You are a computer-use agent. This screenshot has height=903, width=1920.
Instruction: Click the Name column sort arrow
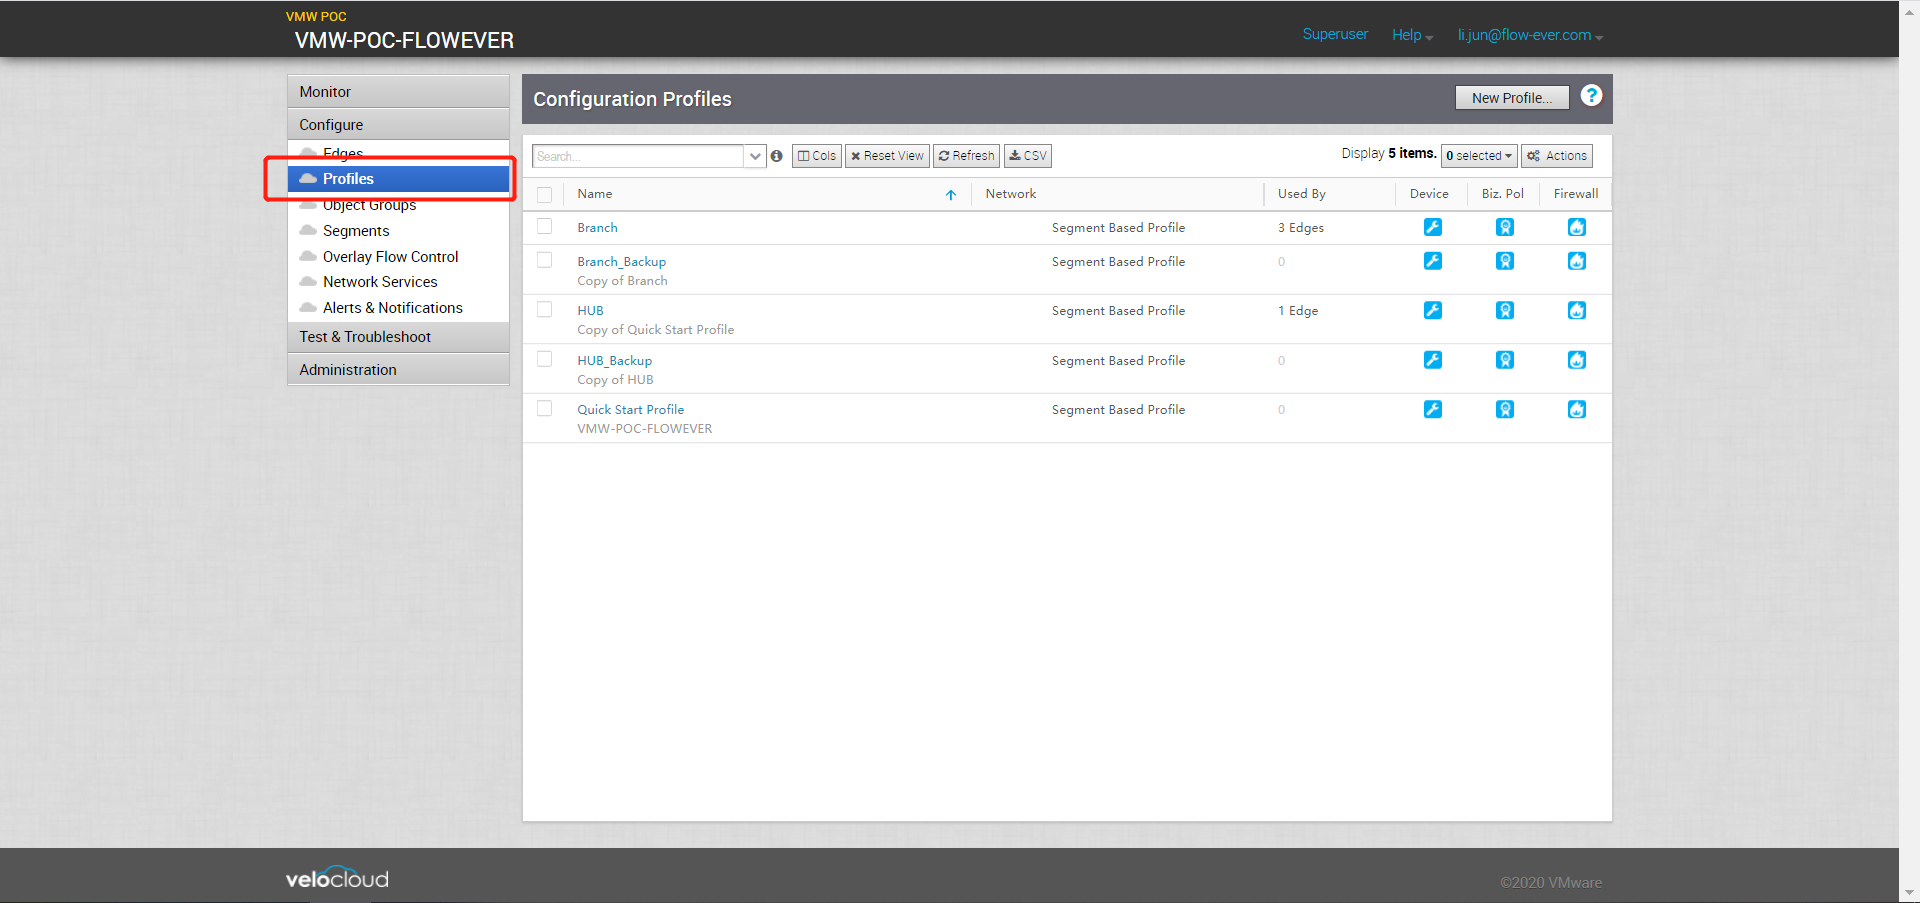click(x=951, y=195)
